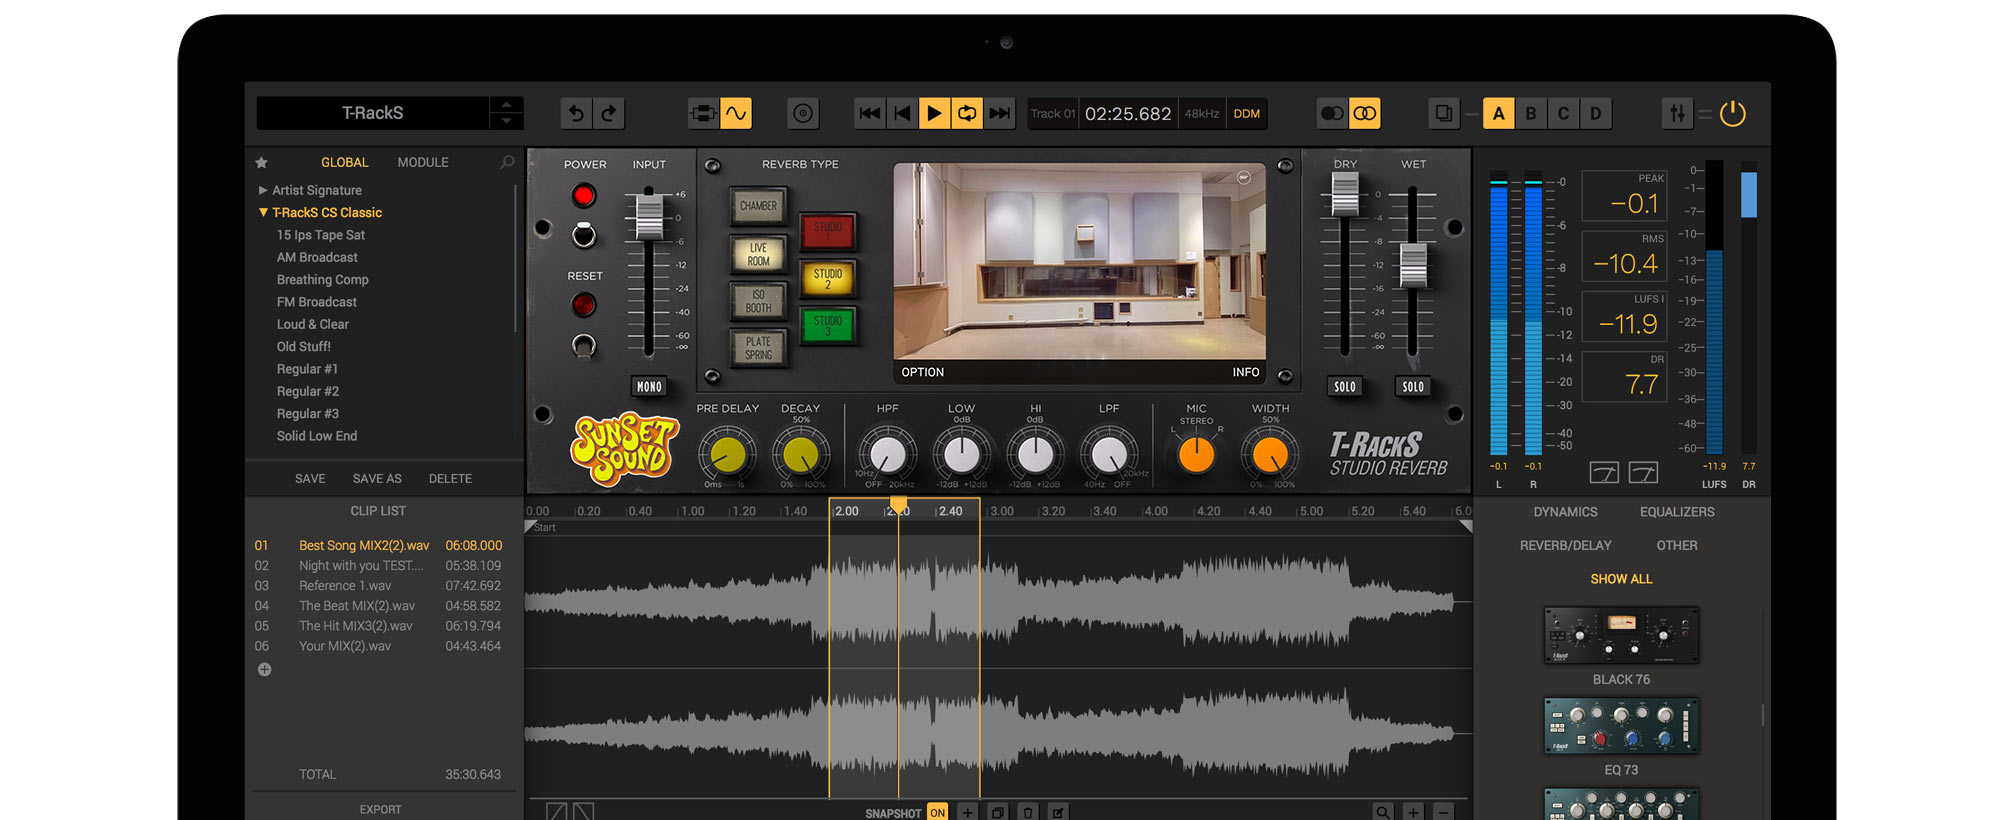Jump to previous track
The height and width of the screenshot is (820, 2000).
click(x=870, y=114)
